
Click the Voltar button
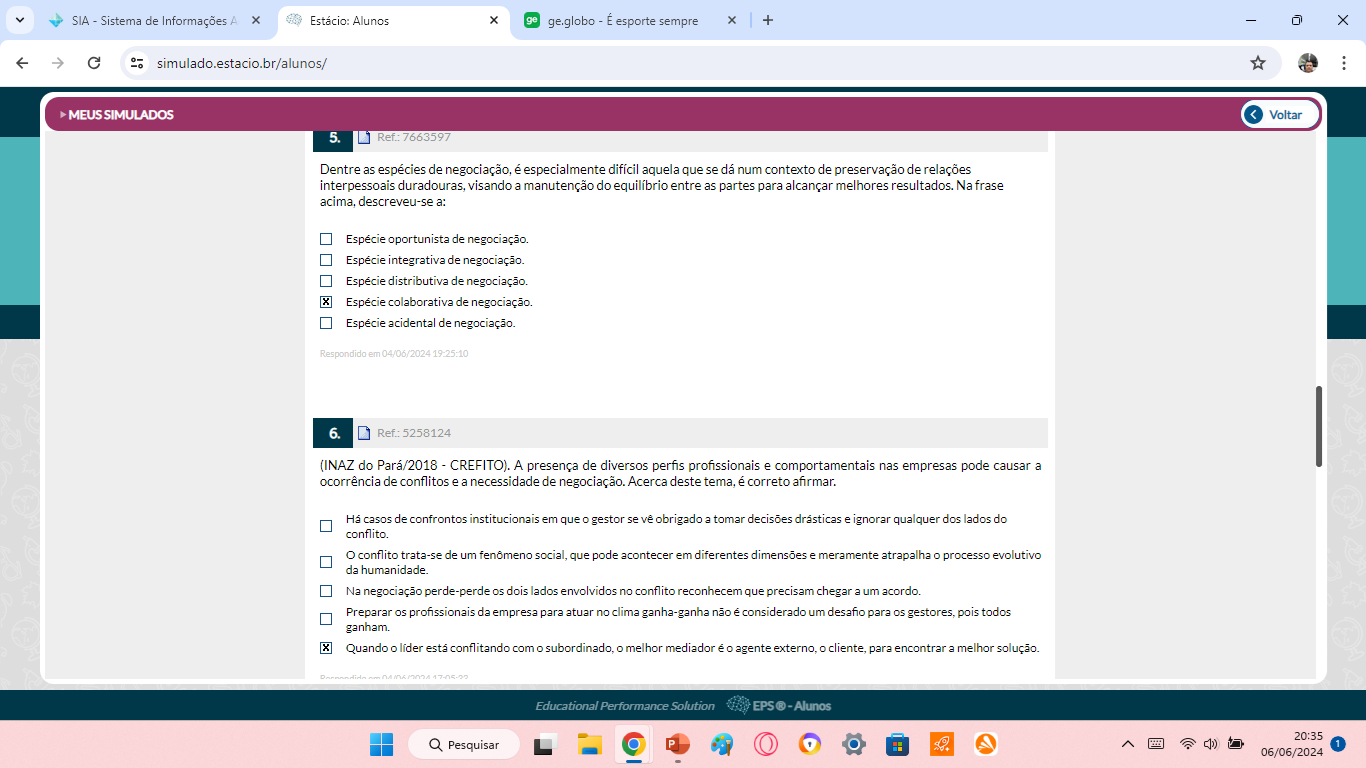tap(1281, 115)
